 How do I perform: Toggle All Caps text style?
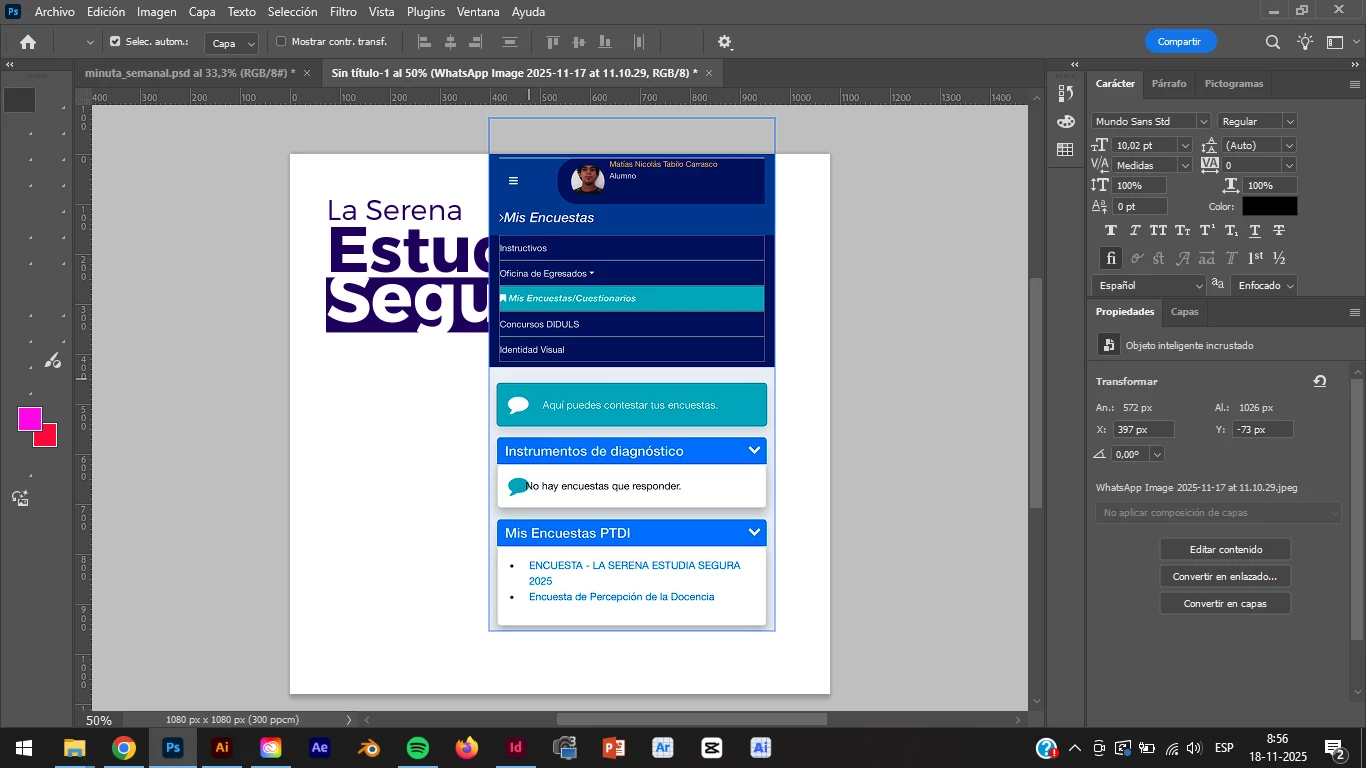tap(1159, 230)
